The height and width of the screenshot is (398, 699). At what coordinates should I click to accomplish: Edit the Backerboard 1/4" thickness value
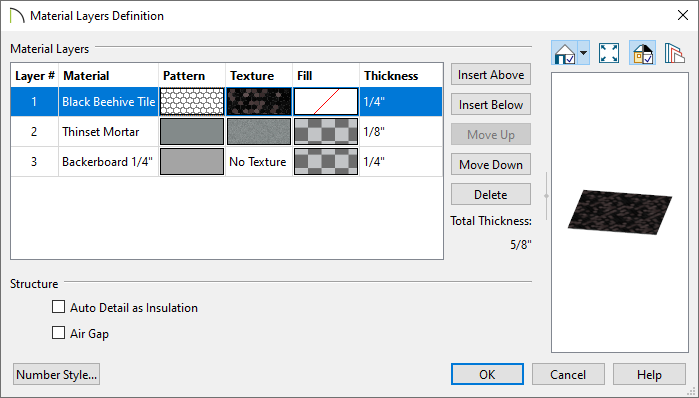pos(401,161)
